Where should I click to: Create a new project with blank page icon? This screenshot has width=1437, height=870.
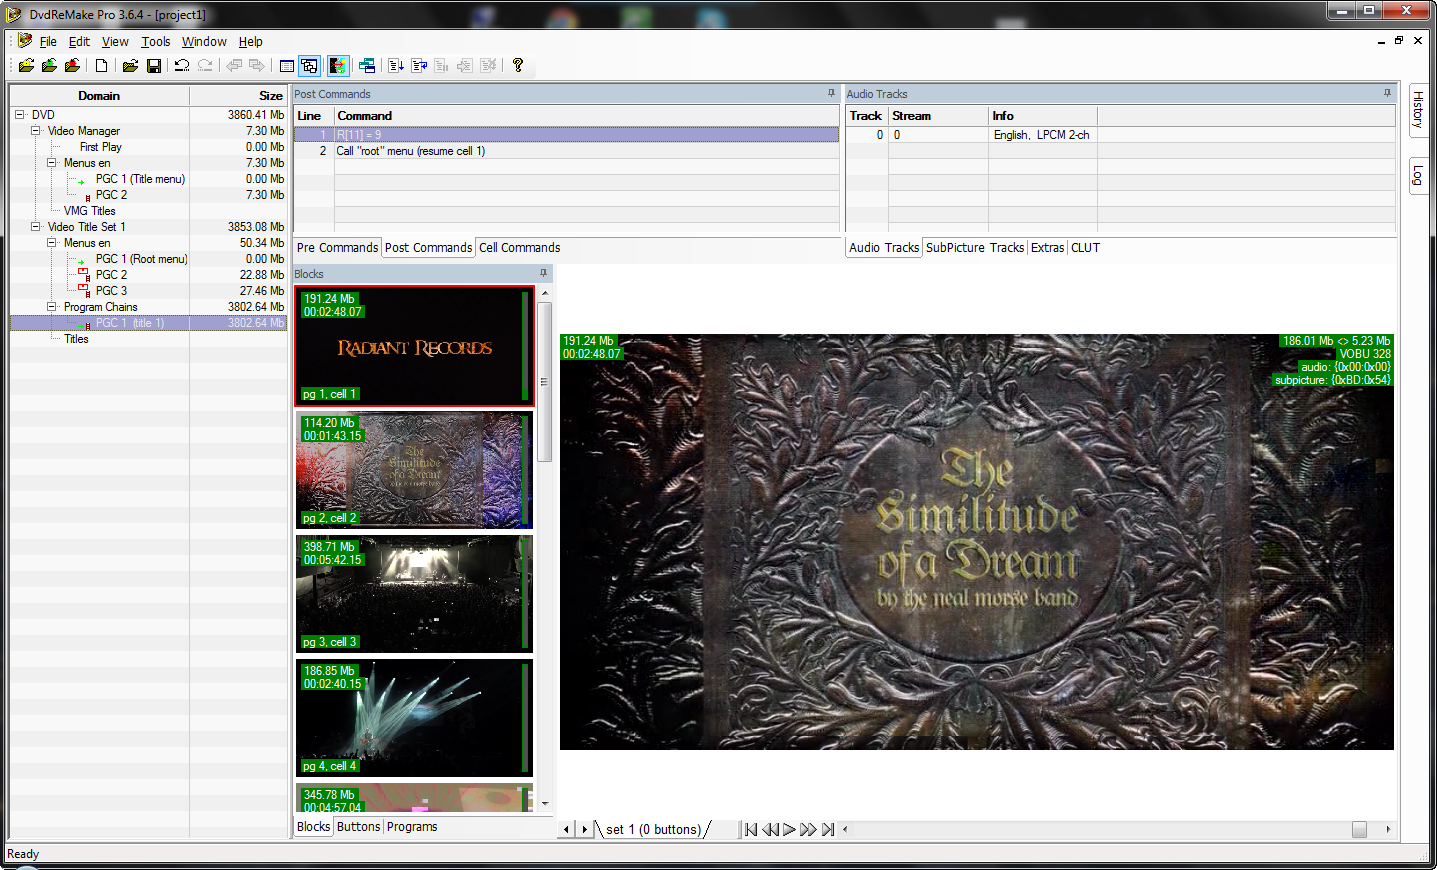tap(101, 66)
